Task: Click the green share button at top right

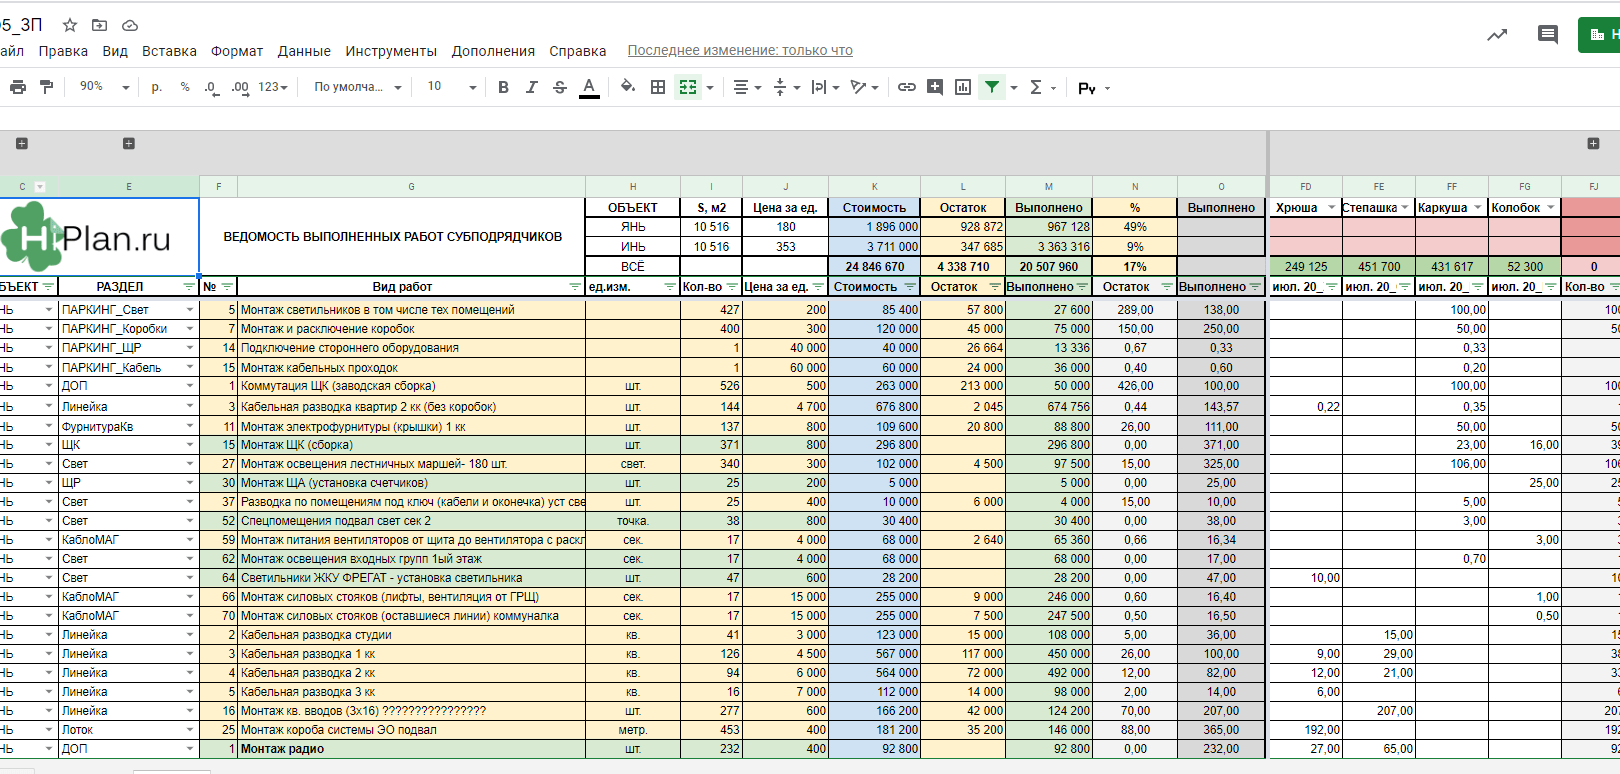Action: click(1599, 35)
